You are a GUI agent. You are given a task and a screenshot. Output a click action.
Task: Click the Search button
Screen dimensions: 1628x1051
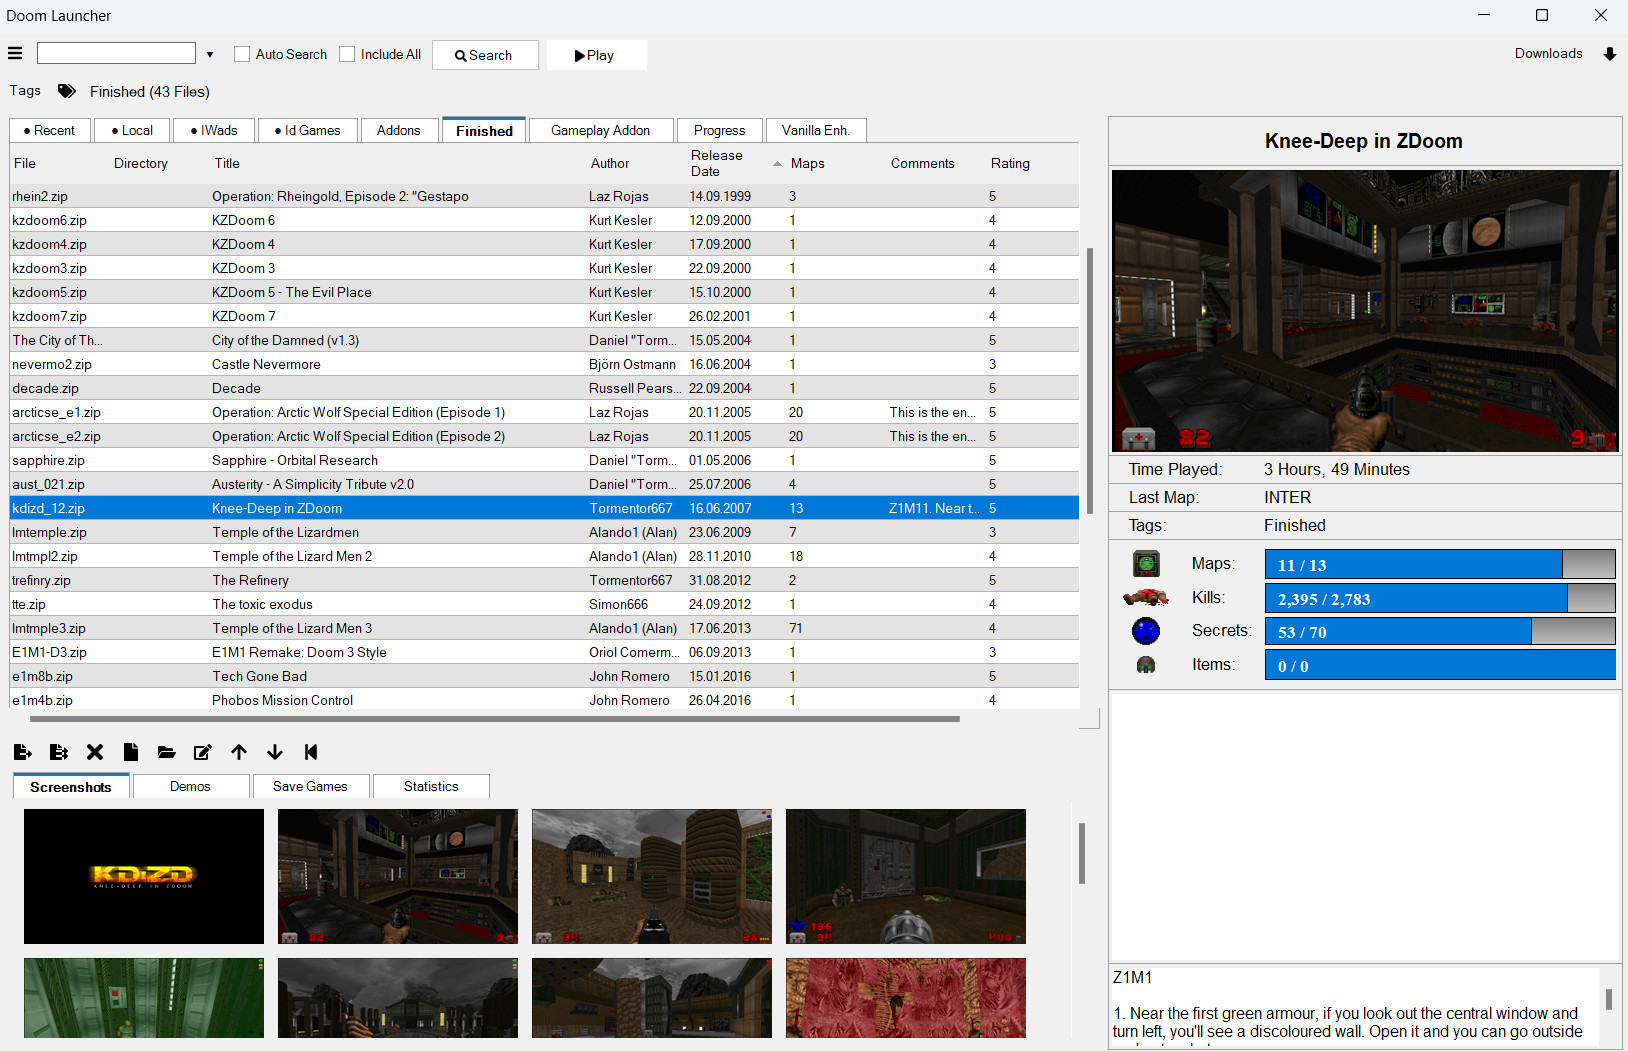485,55
